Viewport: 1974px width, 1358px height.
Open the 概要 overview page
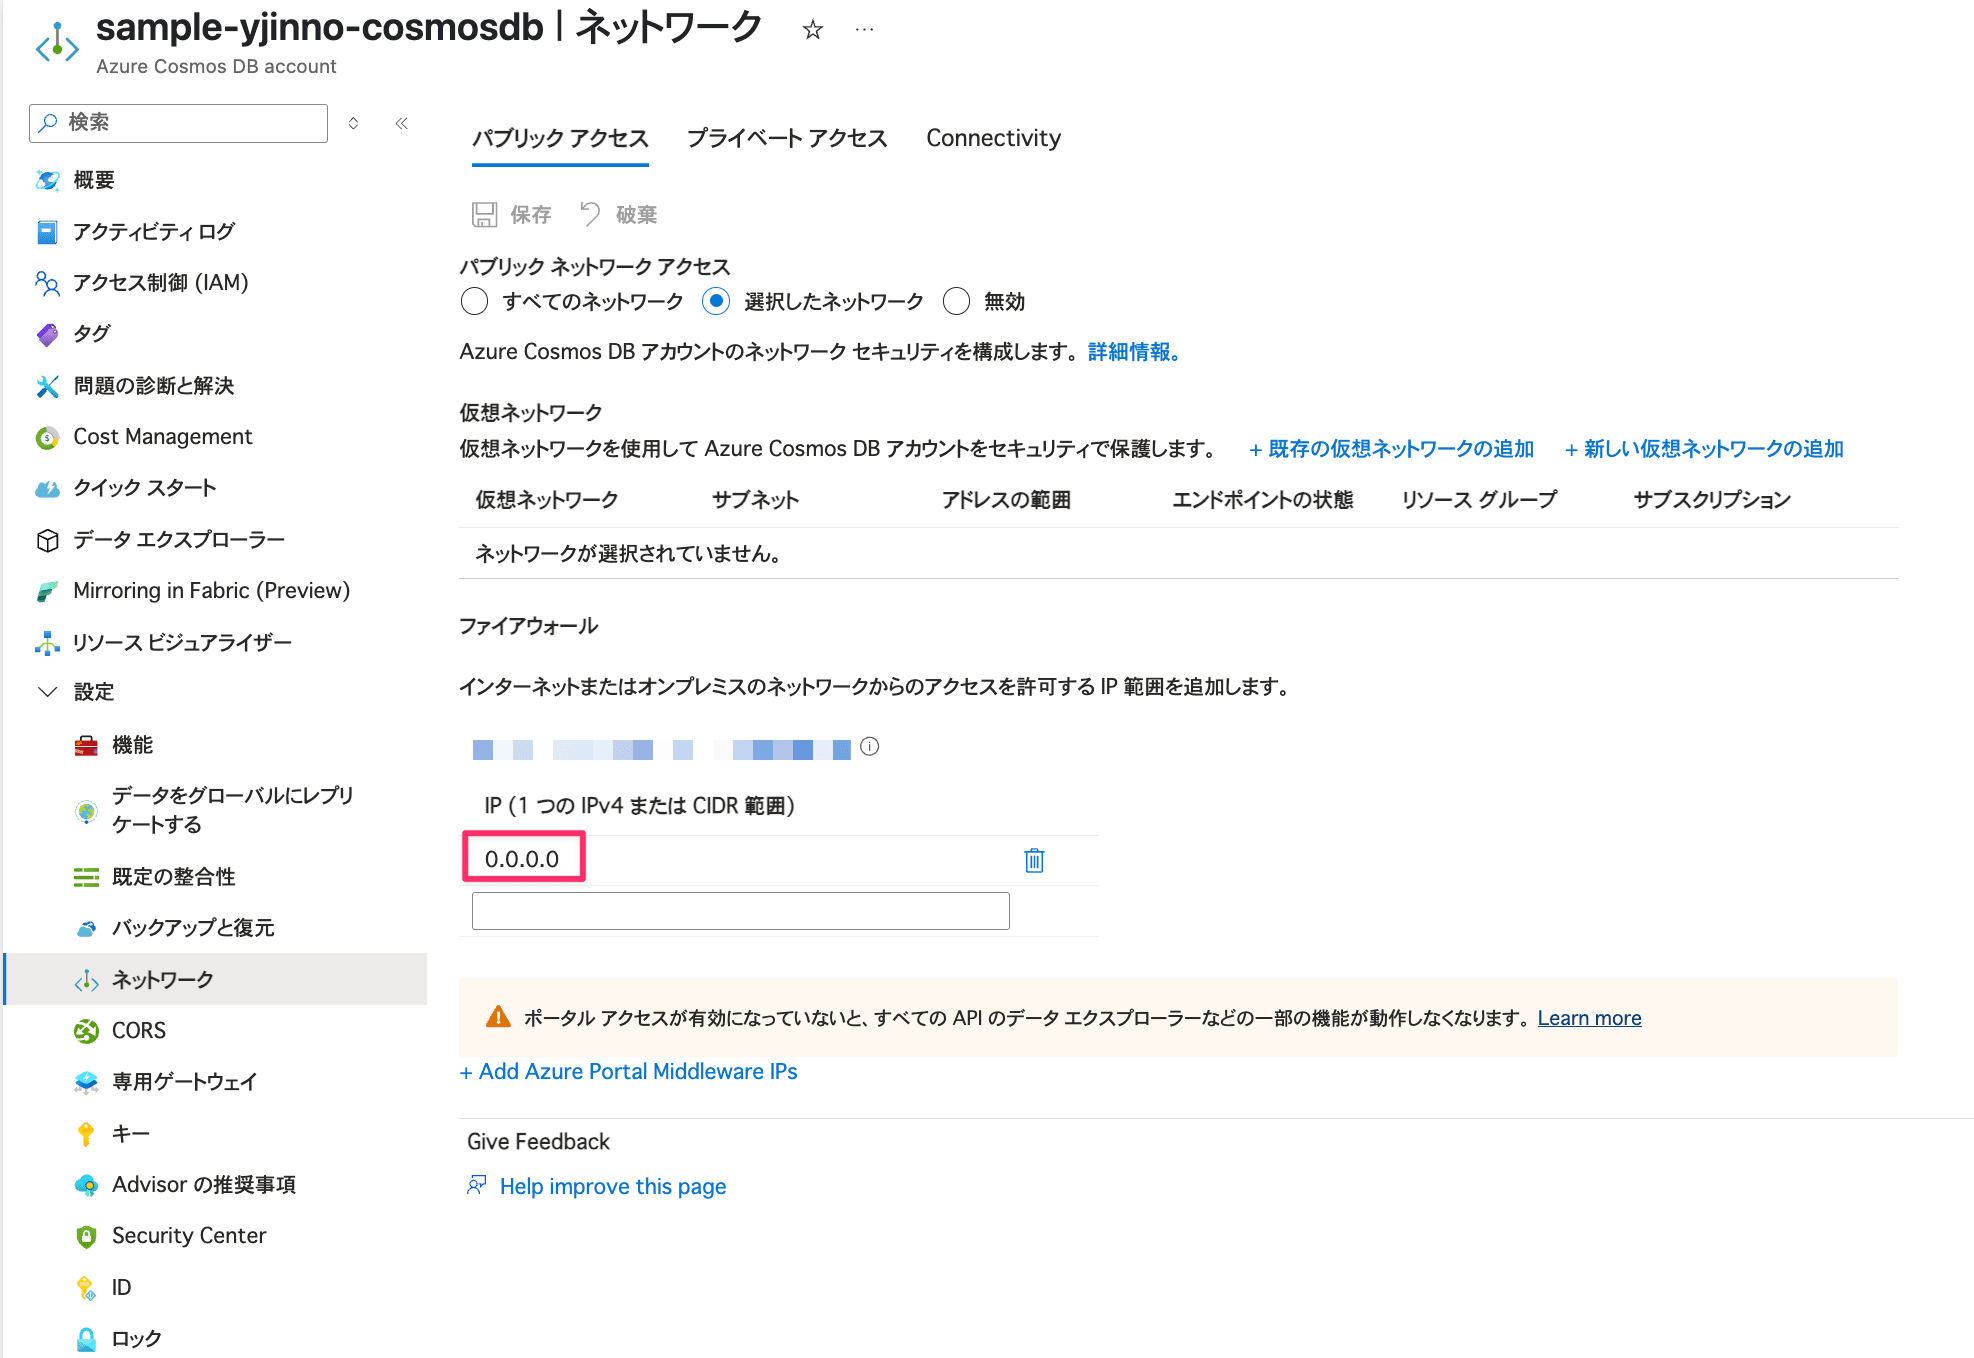[x=94, y=180]
